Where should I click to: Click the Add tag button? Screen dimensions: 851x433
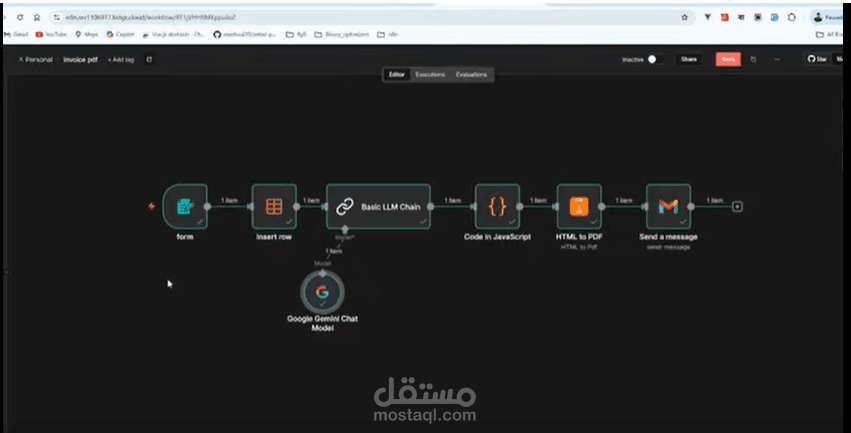click(120, 60)
